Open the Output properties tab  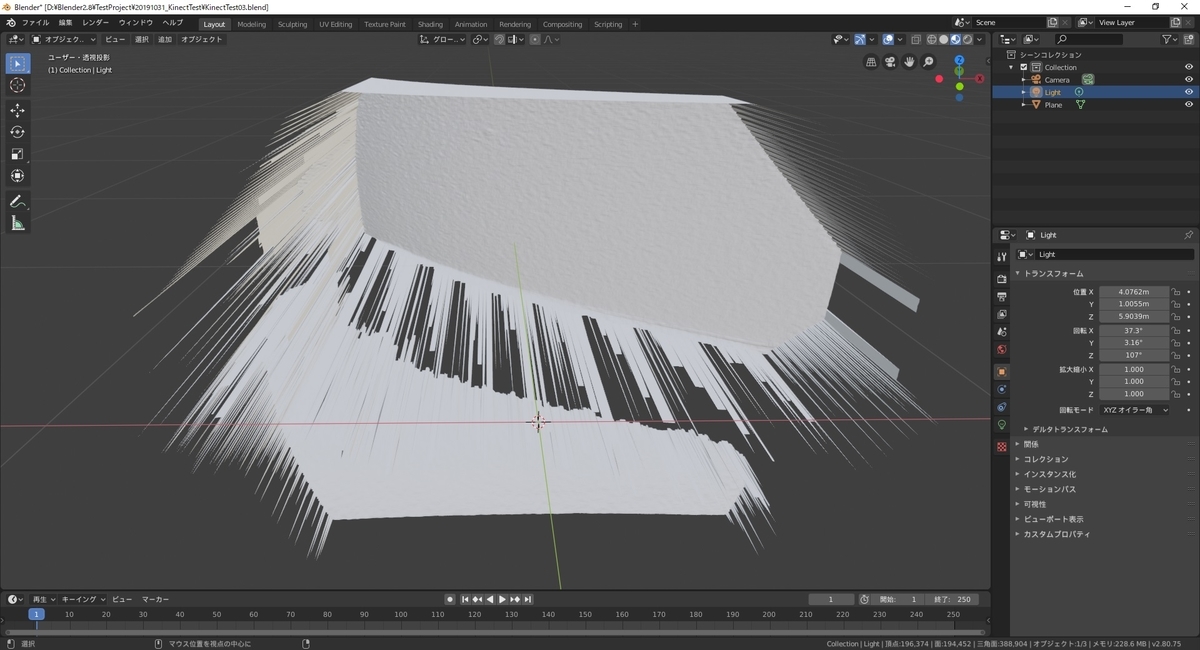[x=1001, y=297]
